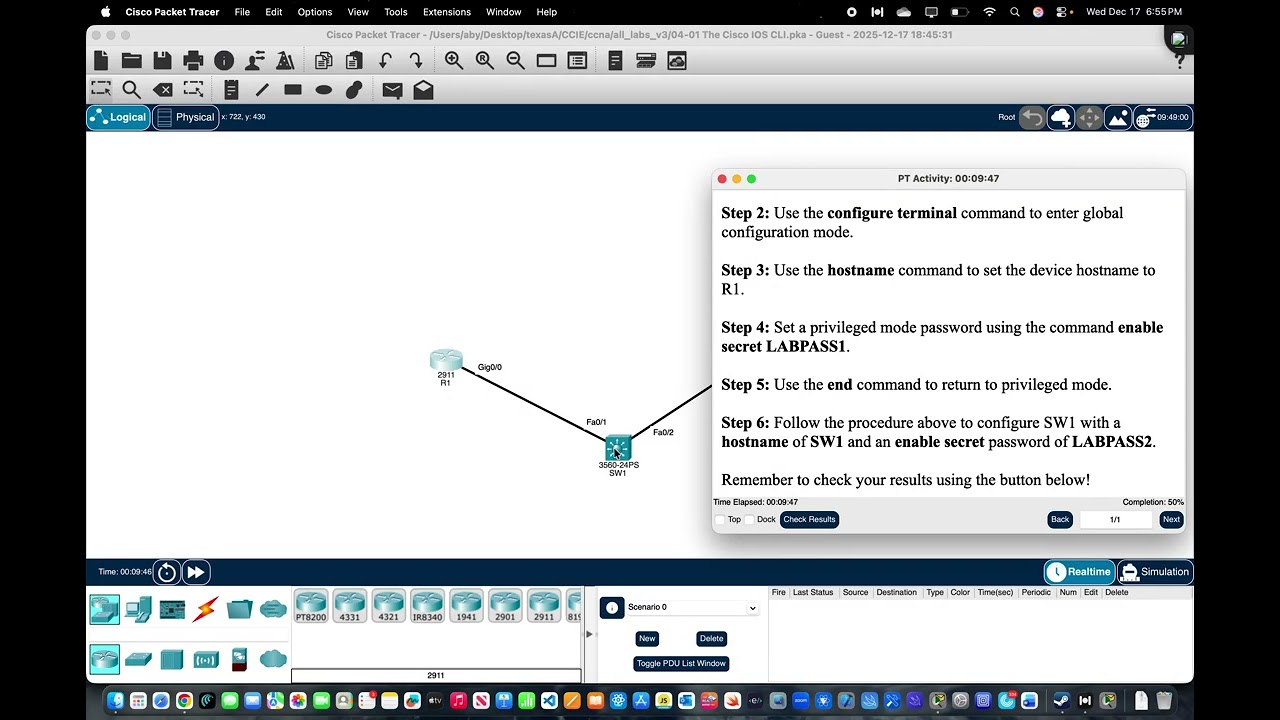This screenshot has height=720, width=1280.
Task: Select the Wireless Devices subcategory icon
Action: [x=206, y=659]
